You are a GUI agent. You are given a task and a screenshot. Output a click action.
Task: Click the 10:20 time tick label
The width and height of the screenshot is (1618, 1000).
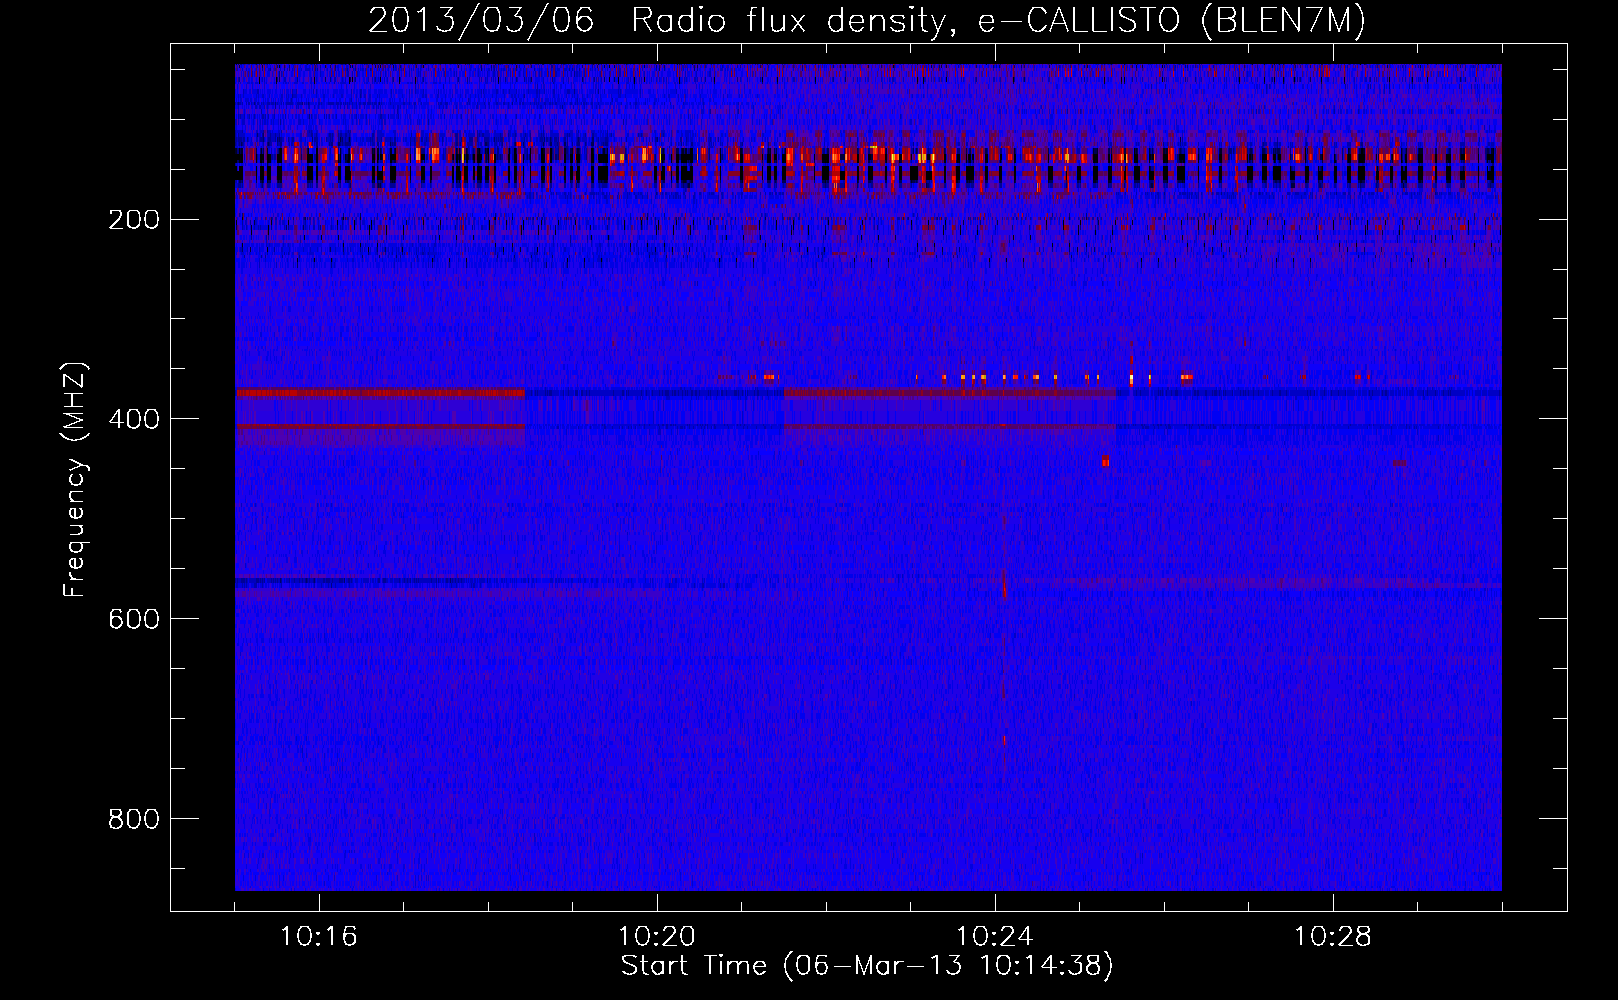point(657,936)
